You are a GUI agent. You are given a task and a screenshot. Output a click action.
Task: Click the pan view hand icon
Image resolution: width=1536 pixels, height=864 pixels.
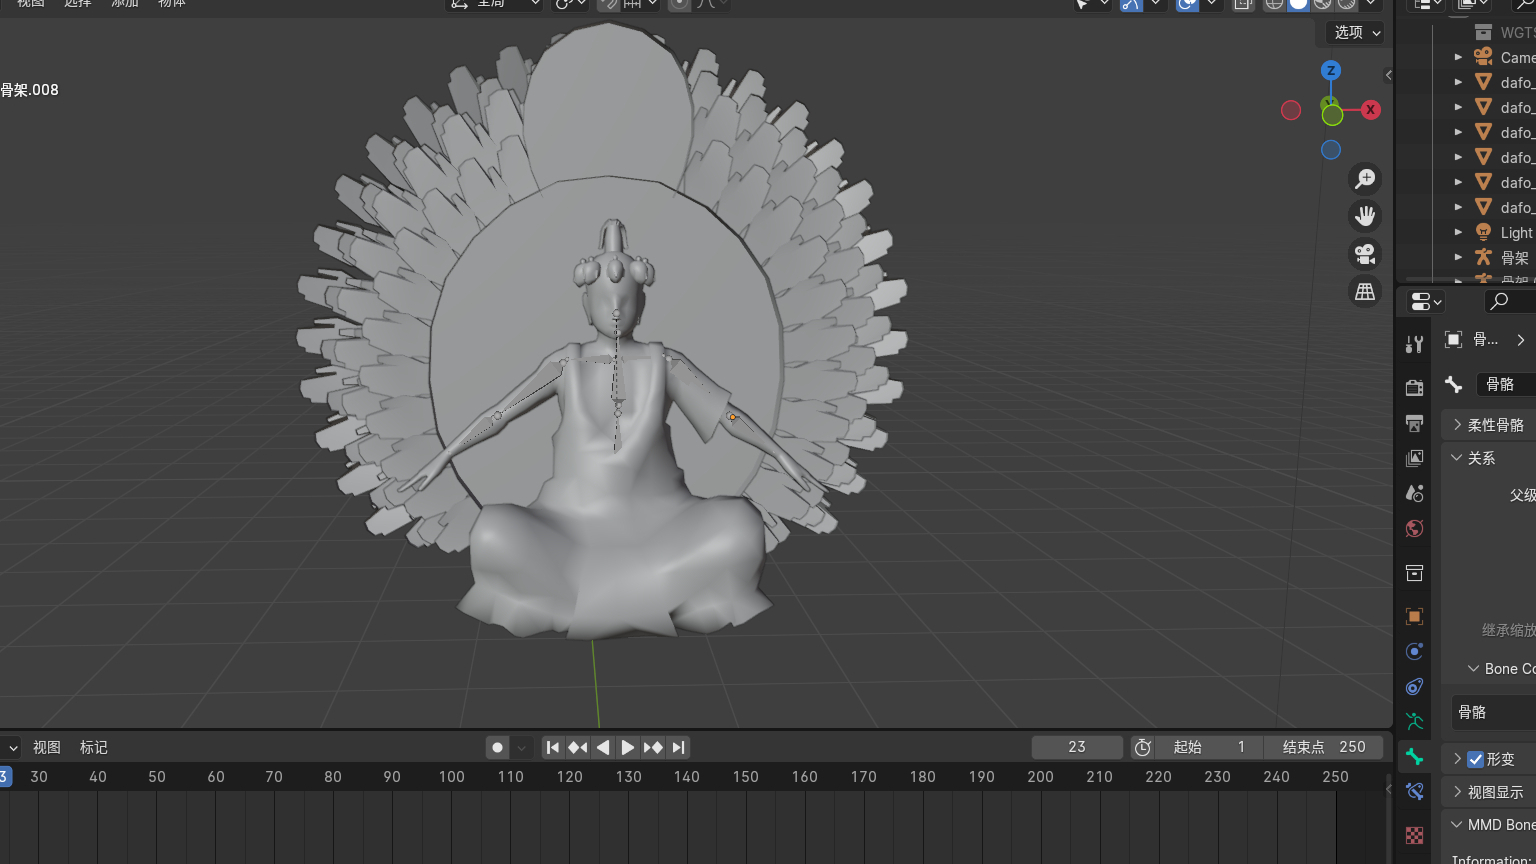1365,216
